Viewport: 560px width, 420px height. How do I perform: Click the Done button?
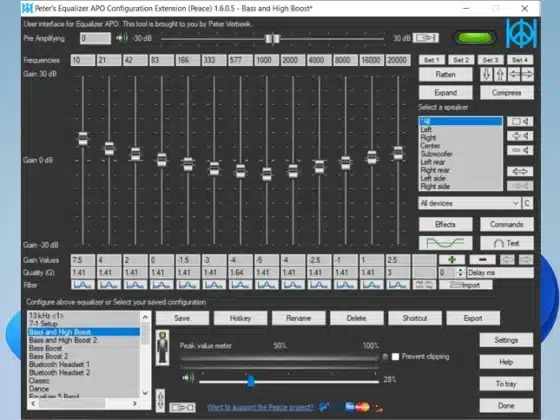coord(506,405)
